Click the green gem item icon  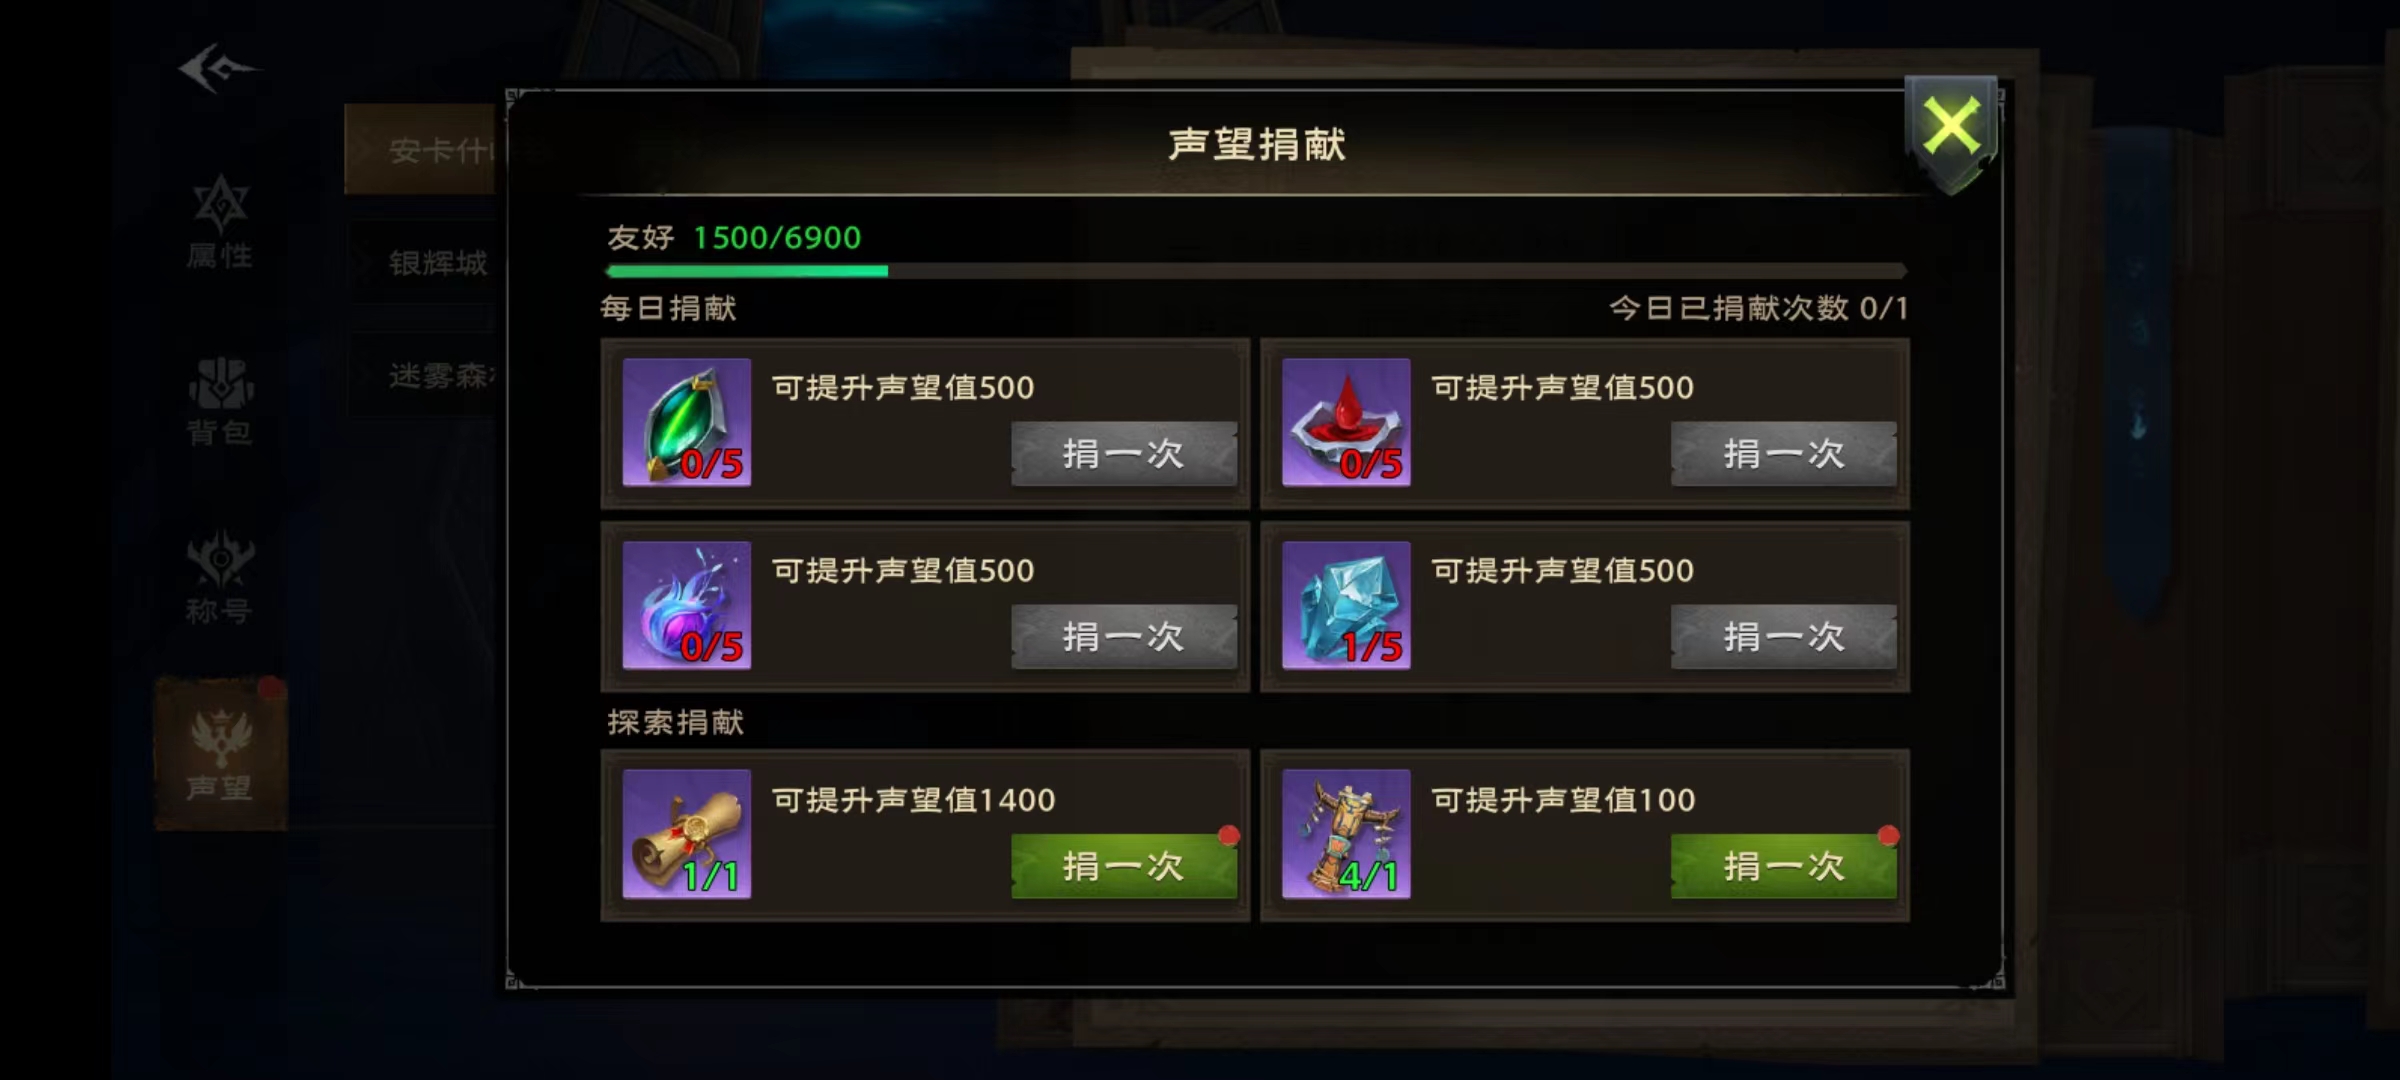[686, 422]
